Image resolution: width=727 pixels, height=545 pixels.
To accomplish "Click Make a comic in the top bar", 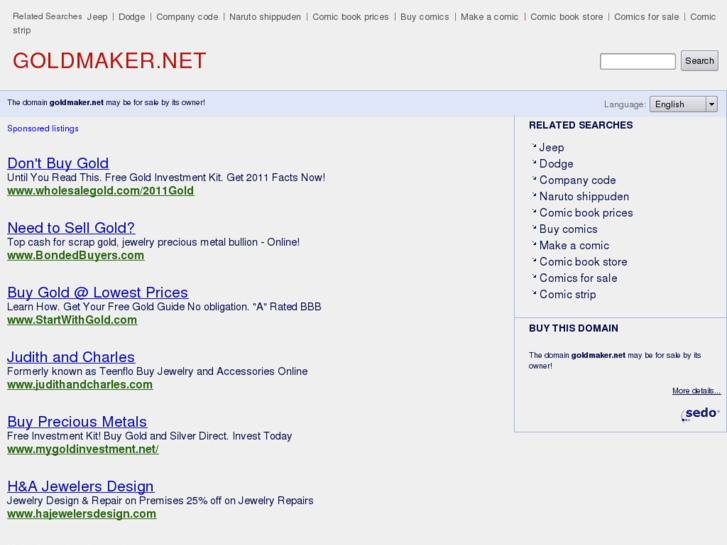I will (x=489, y=17).
